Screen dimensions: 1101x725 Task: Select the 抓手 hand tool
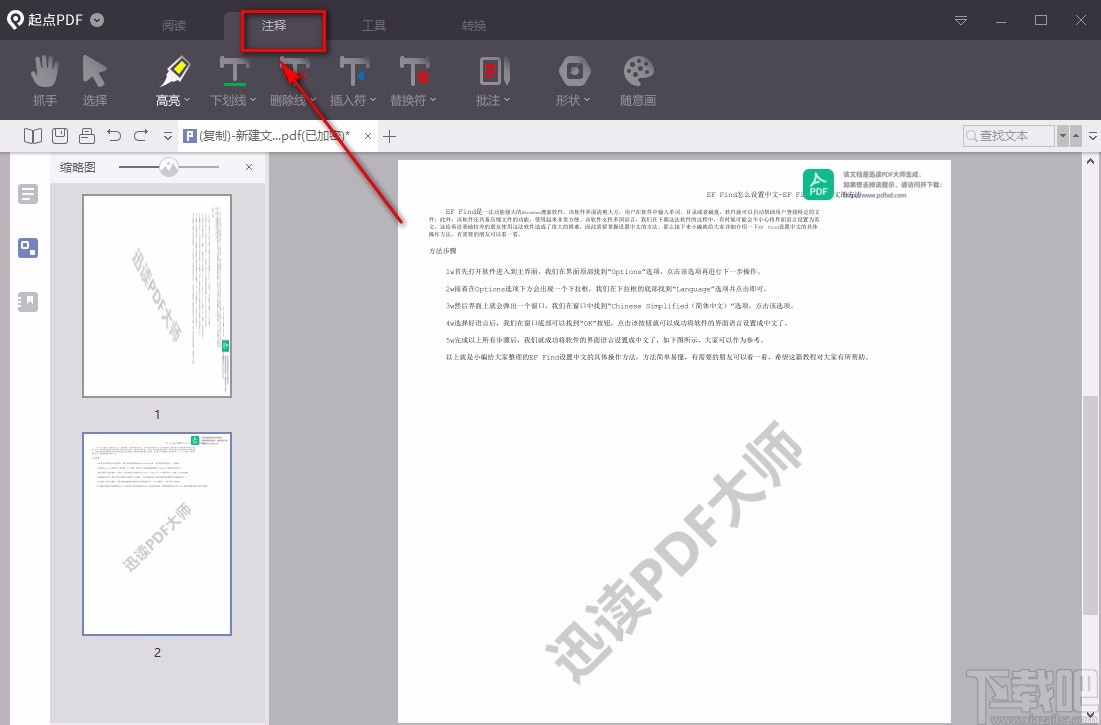coord(45,81)
